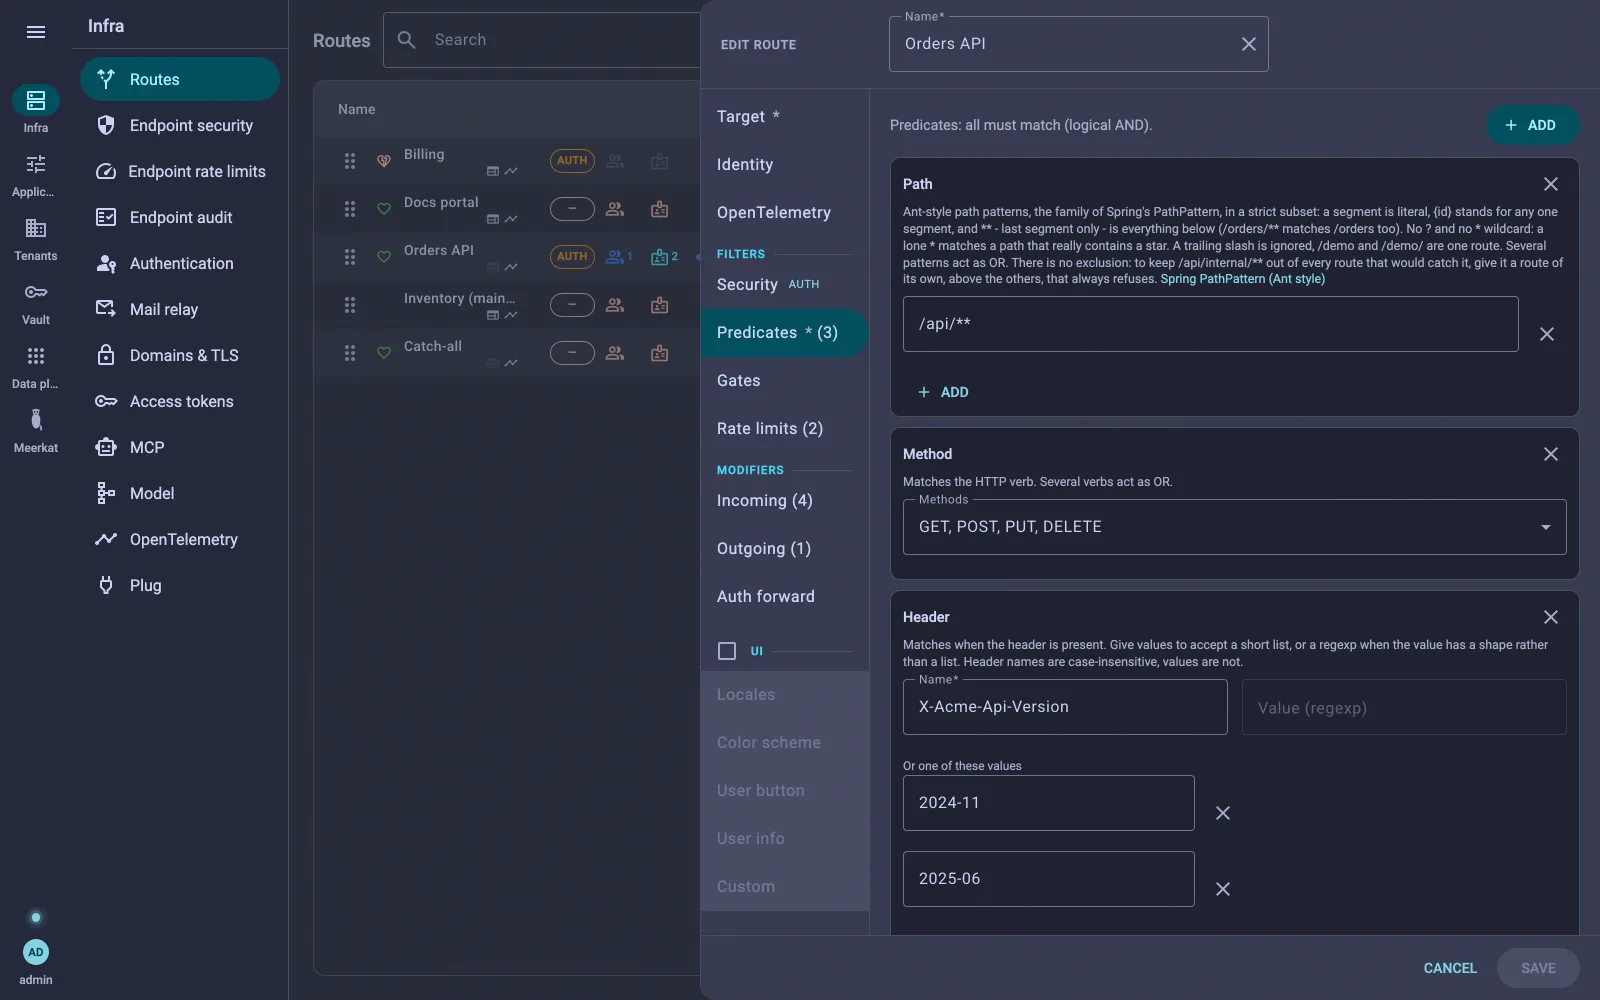
Task: Toggle AUTH pill on Orders API row
Action: tap(572, 257)
